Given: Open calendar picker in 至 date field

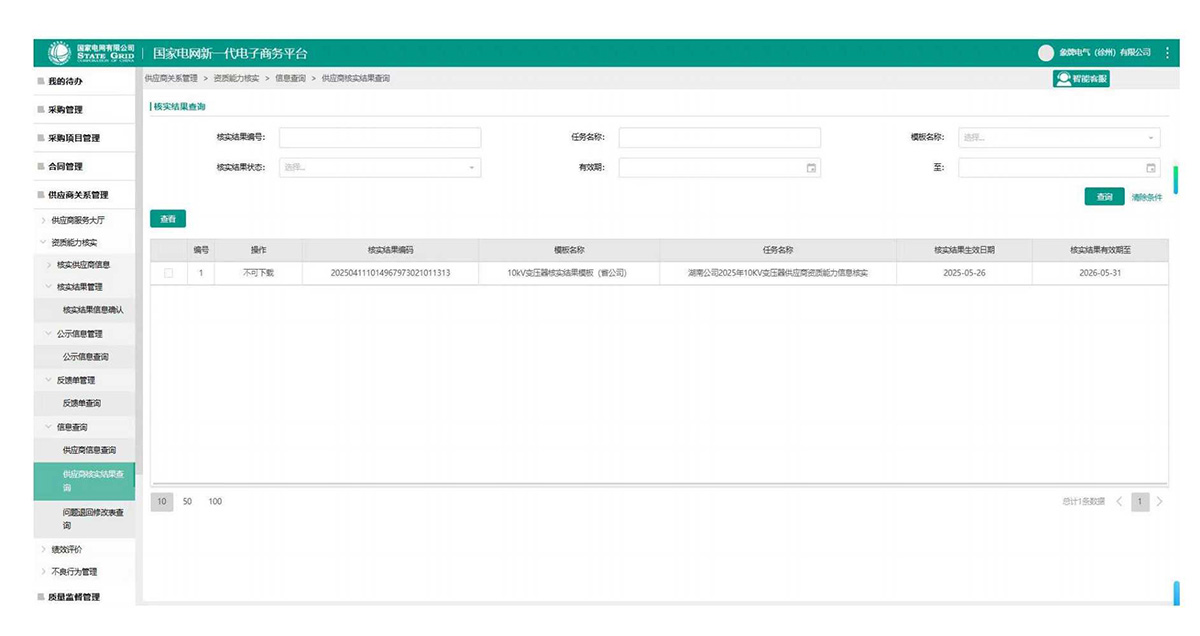Looking at the screenshot, I should [1150, 168].
